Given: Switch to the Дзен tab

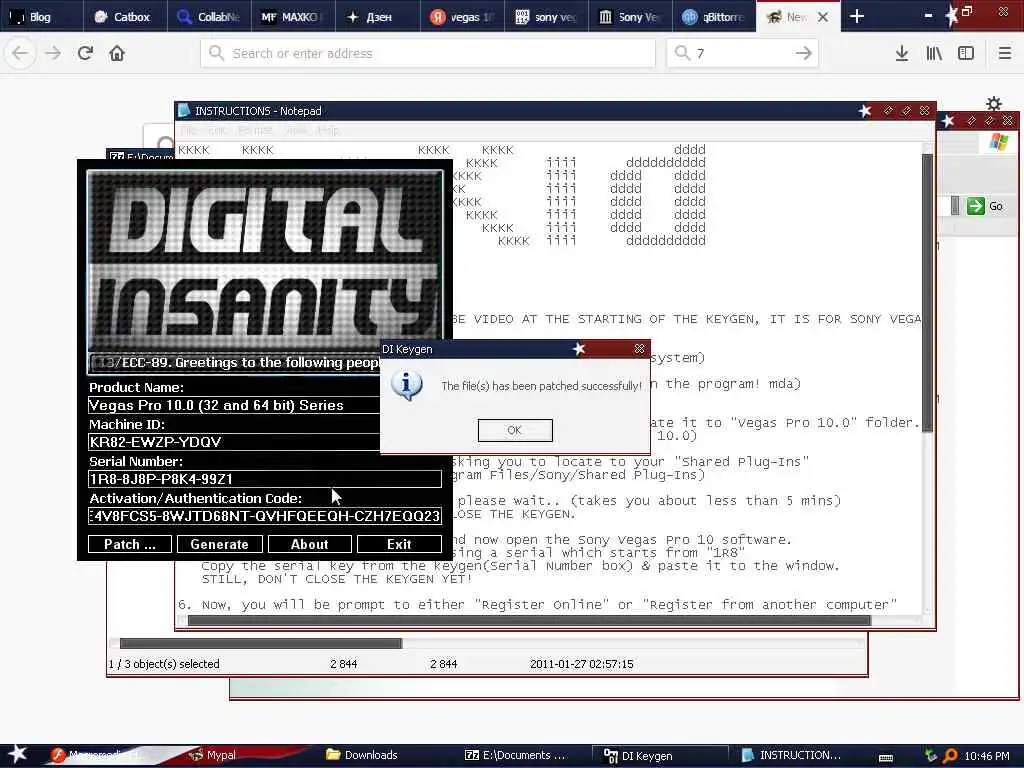Looking at the screenshot, I should 377,17.
